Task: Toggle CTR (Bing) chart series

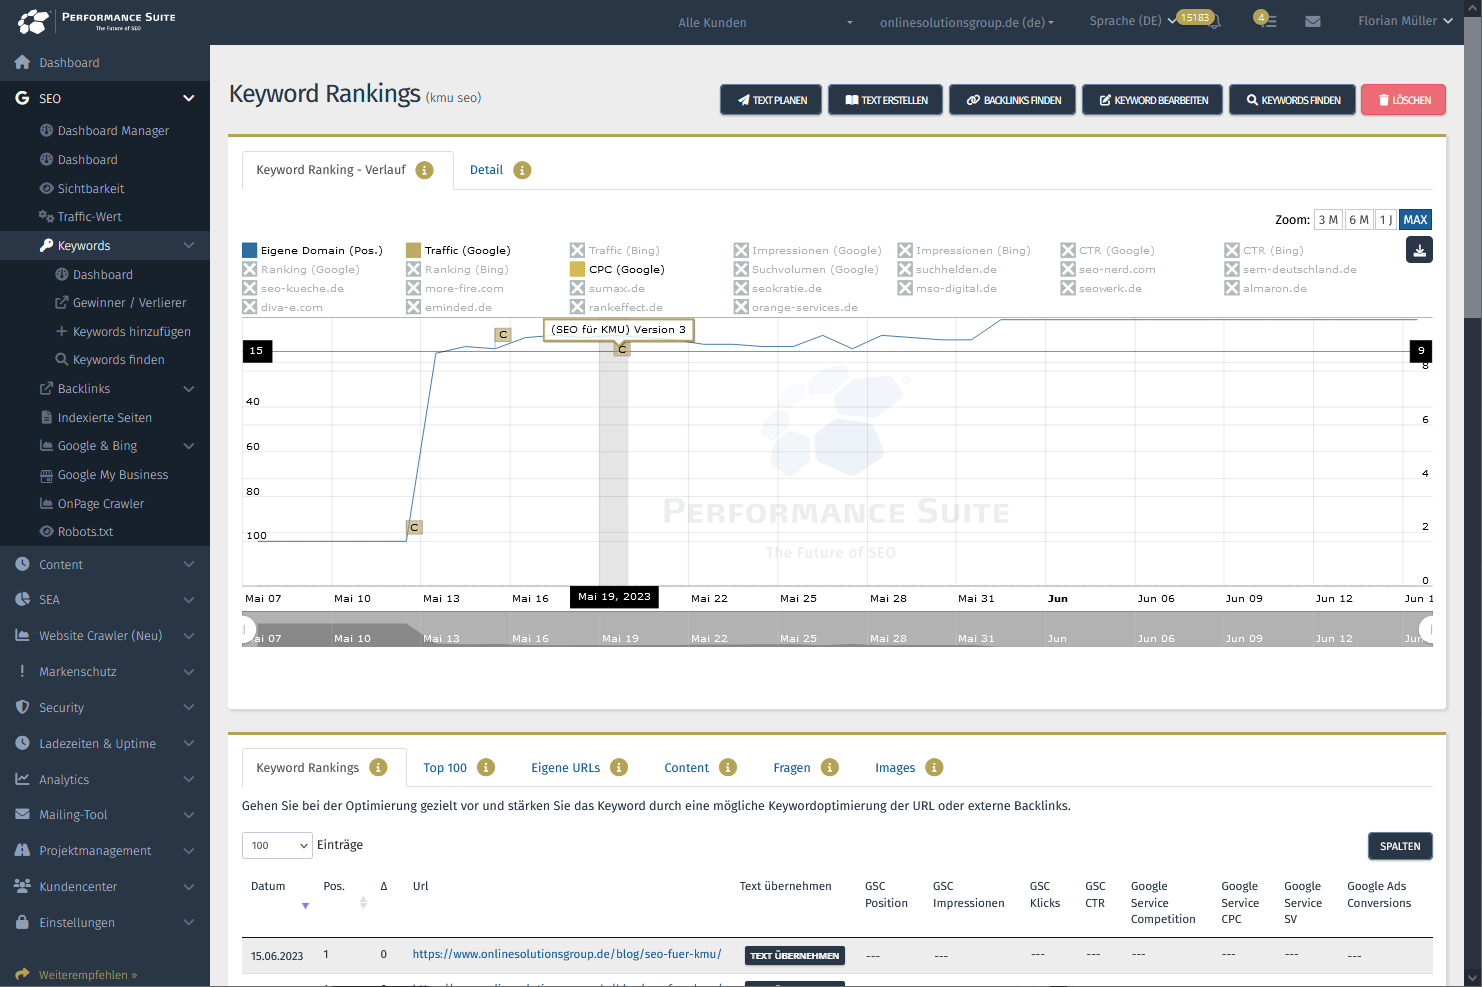Action: coord(1232,250)
